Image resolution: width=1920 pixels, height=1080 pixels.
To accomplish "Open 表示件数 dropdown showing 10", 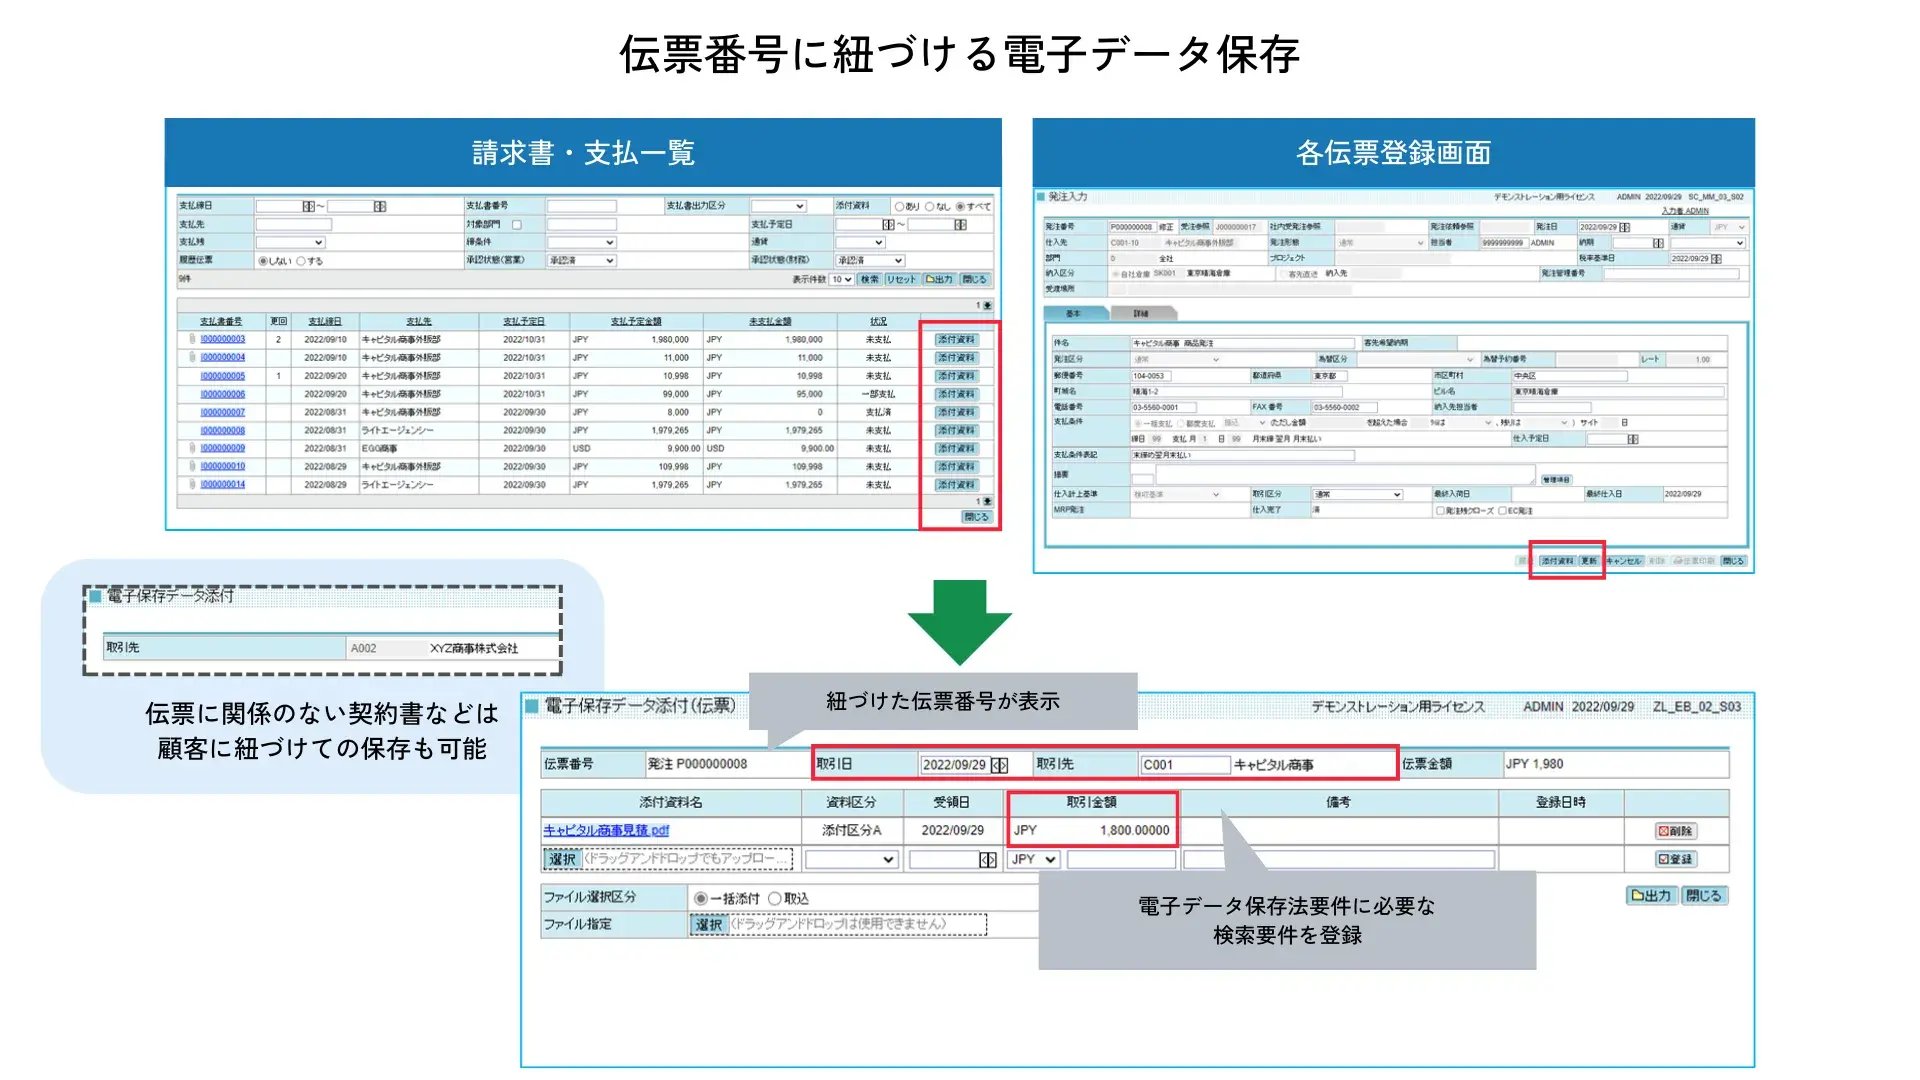I will (x=841, y=280).
